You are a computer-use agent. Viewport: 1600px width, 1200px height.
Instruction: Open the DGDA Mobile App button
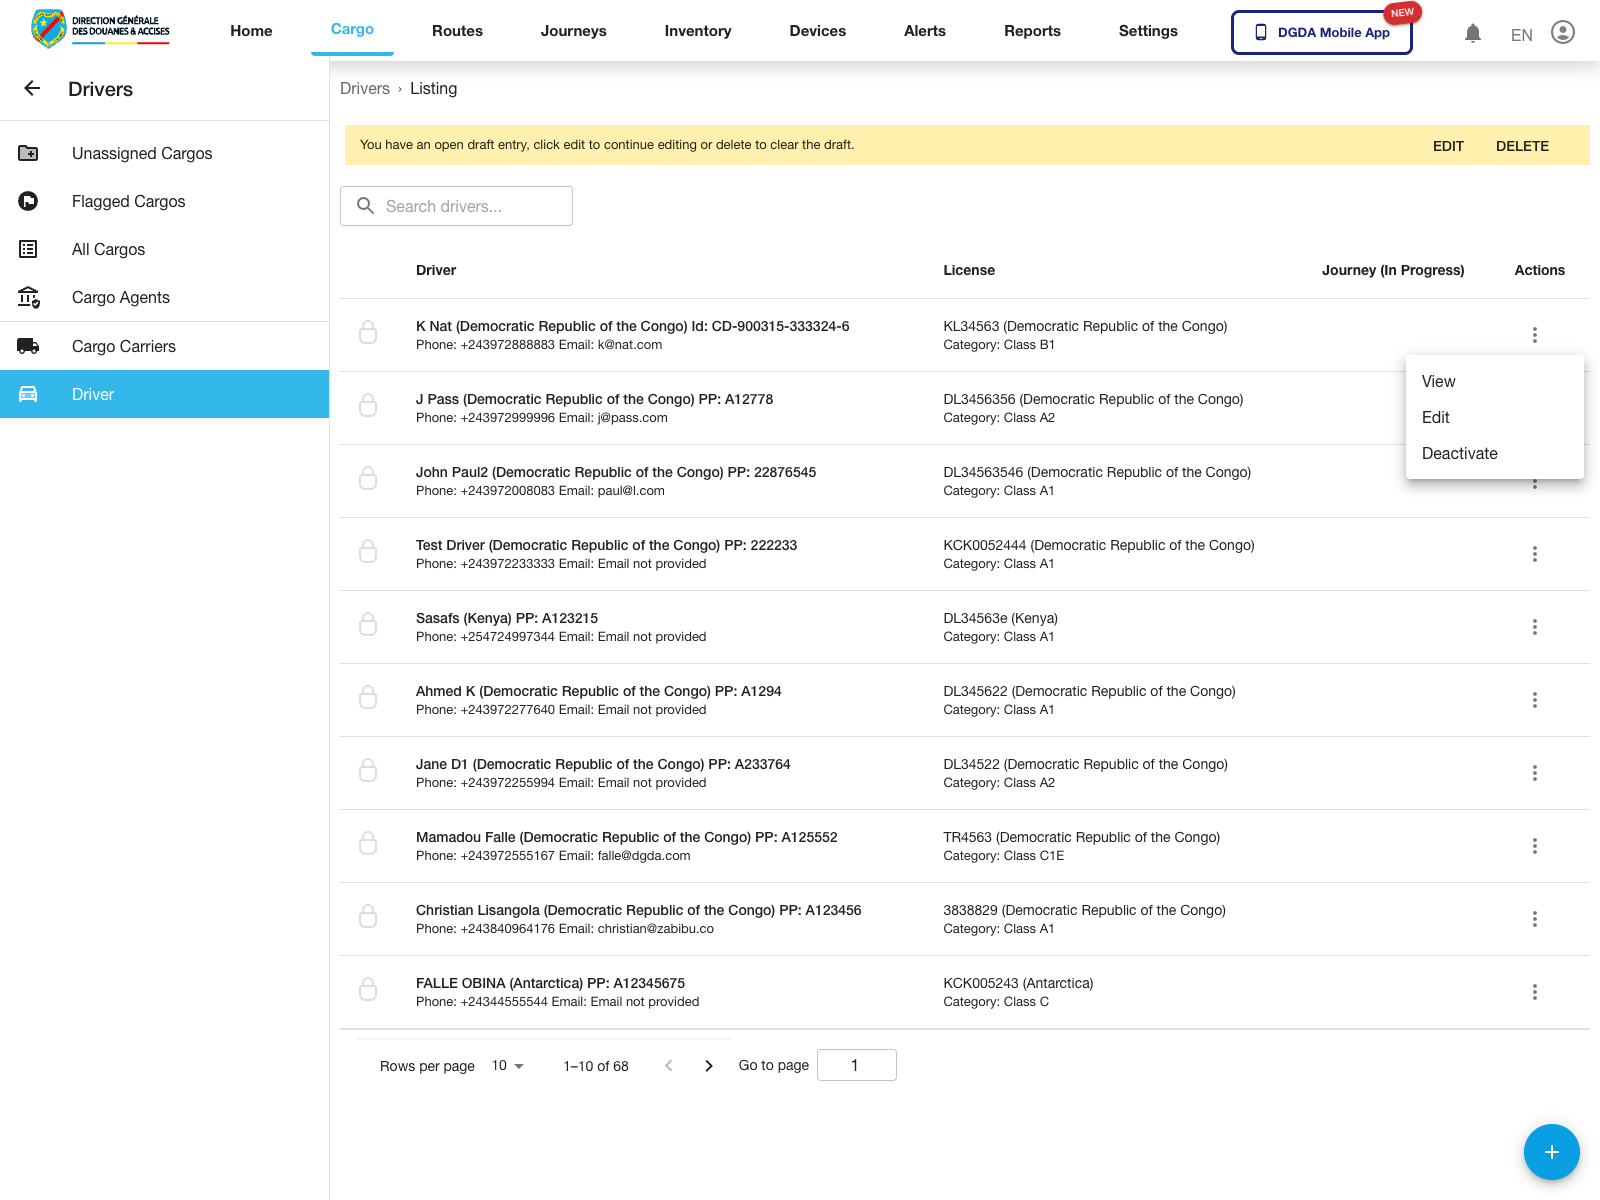(1321, 33)
